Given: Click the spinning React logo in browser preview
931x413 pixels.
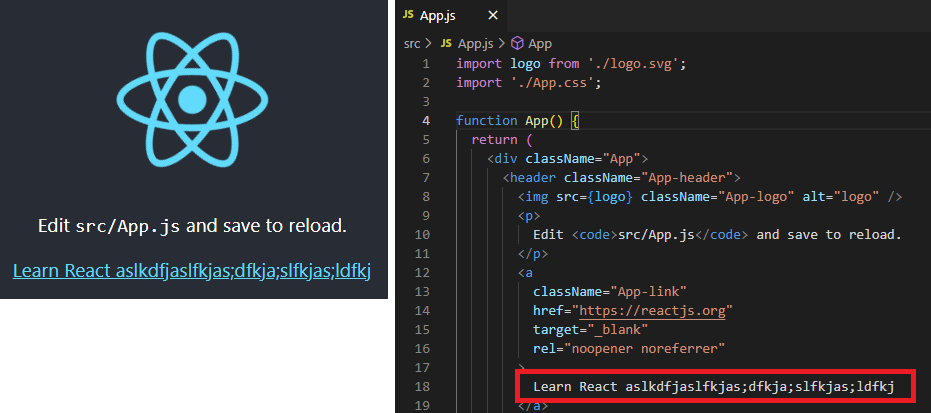Looking at the screenshot, I should pyautogui.click(x=192, y=99).
